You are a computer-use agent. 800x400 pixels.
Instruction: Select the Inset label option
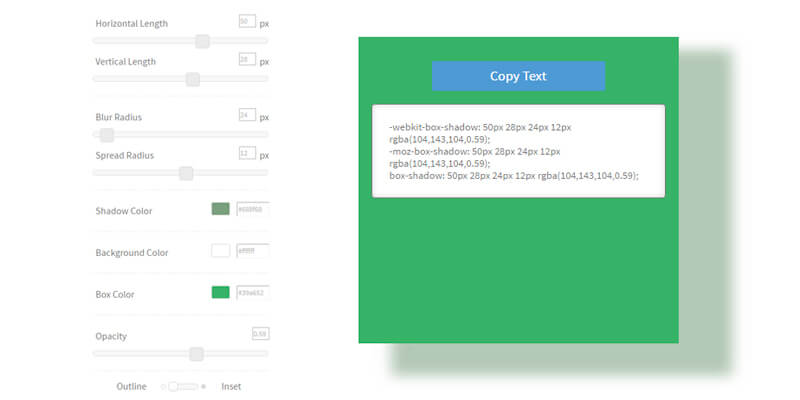pos(230,386)
